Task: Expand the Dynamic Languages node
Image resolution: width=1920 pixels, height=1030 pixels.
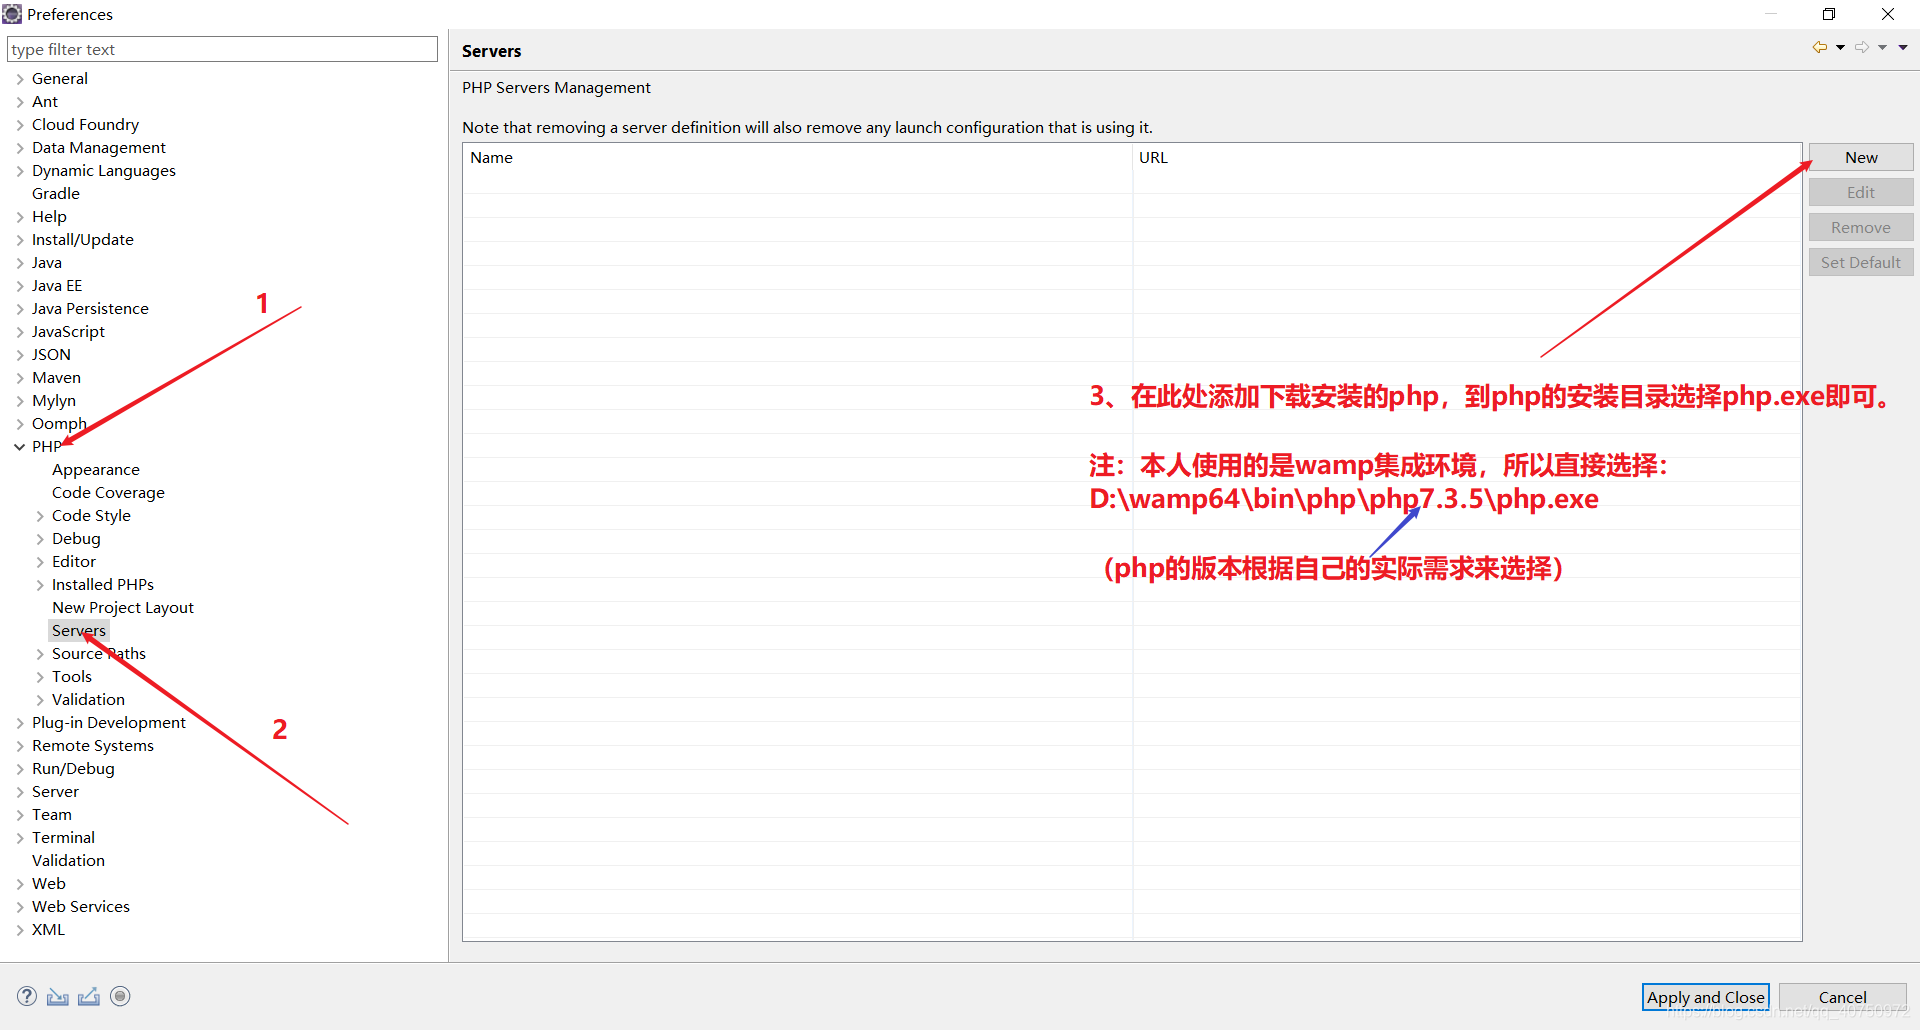Action: [x=20, y=171]
